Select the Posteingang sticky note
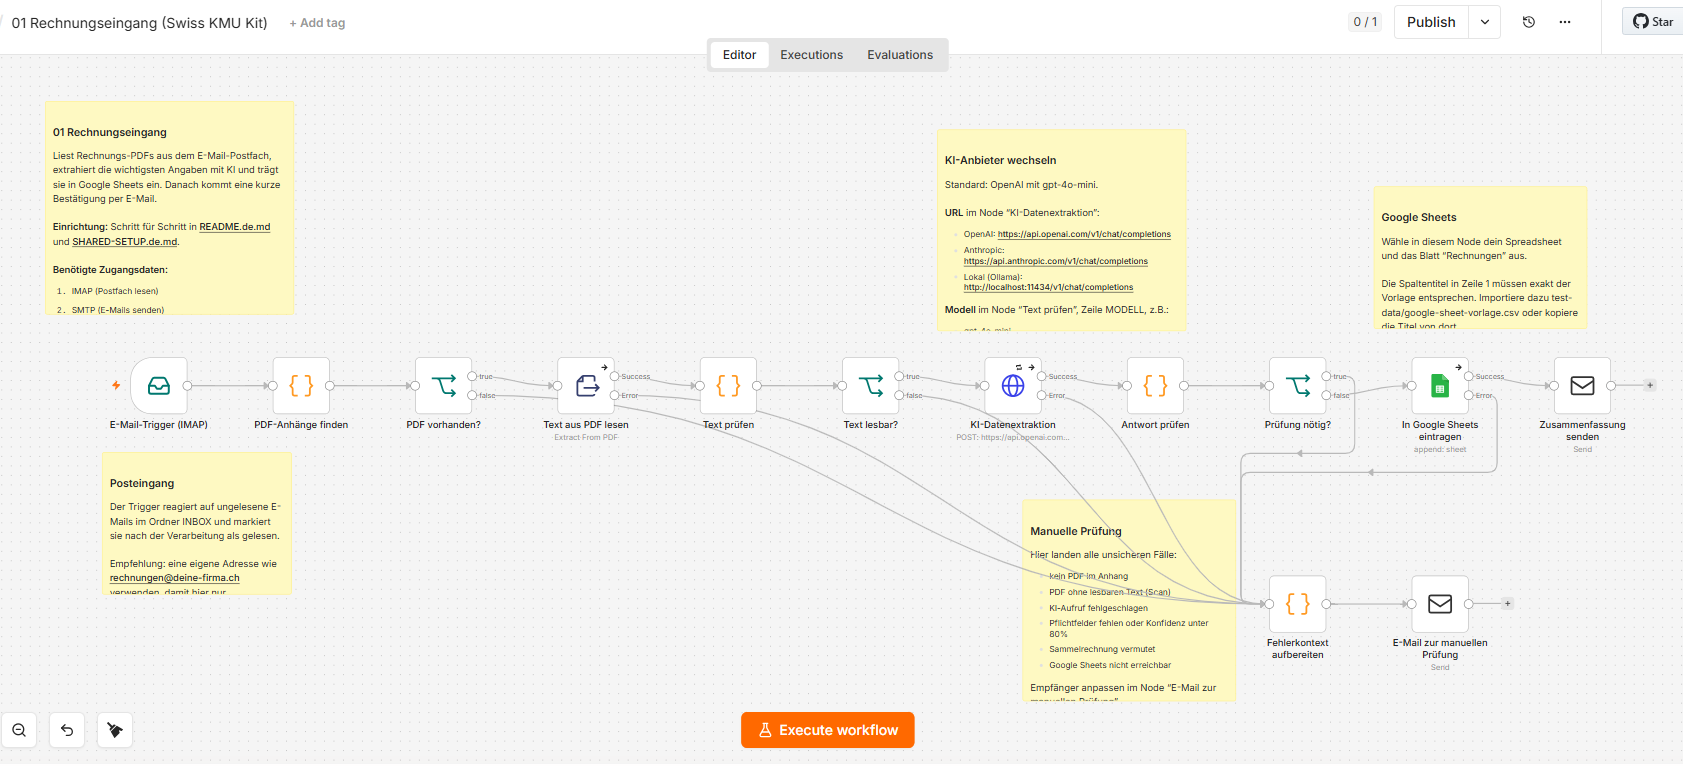Image resolution: width=1683 pixels, height=766 pixels. (197, 524)
